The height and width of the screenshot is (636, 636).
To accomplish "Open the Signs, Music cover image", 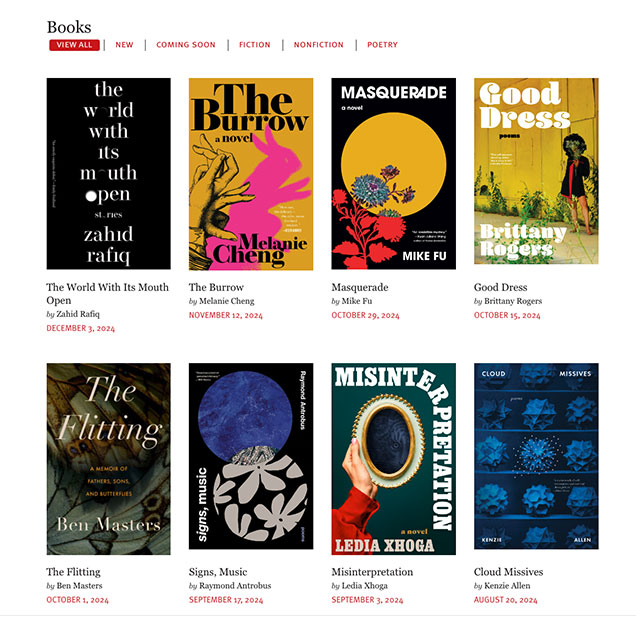I will [251, 456].
